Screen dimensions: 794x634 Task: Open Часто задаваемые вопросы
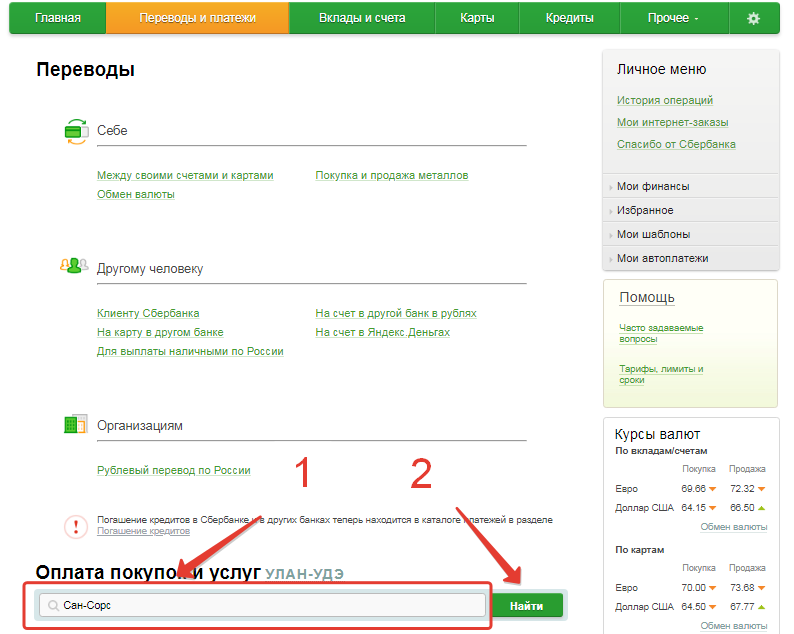661,333
